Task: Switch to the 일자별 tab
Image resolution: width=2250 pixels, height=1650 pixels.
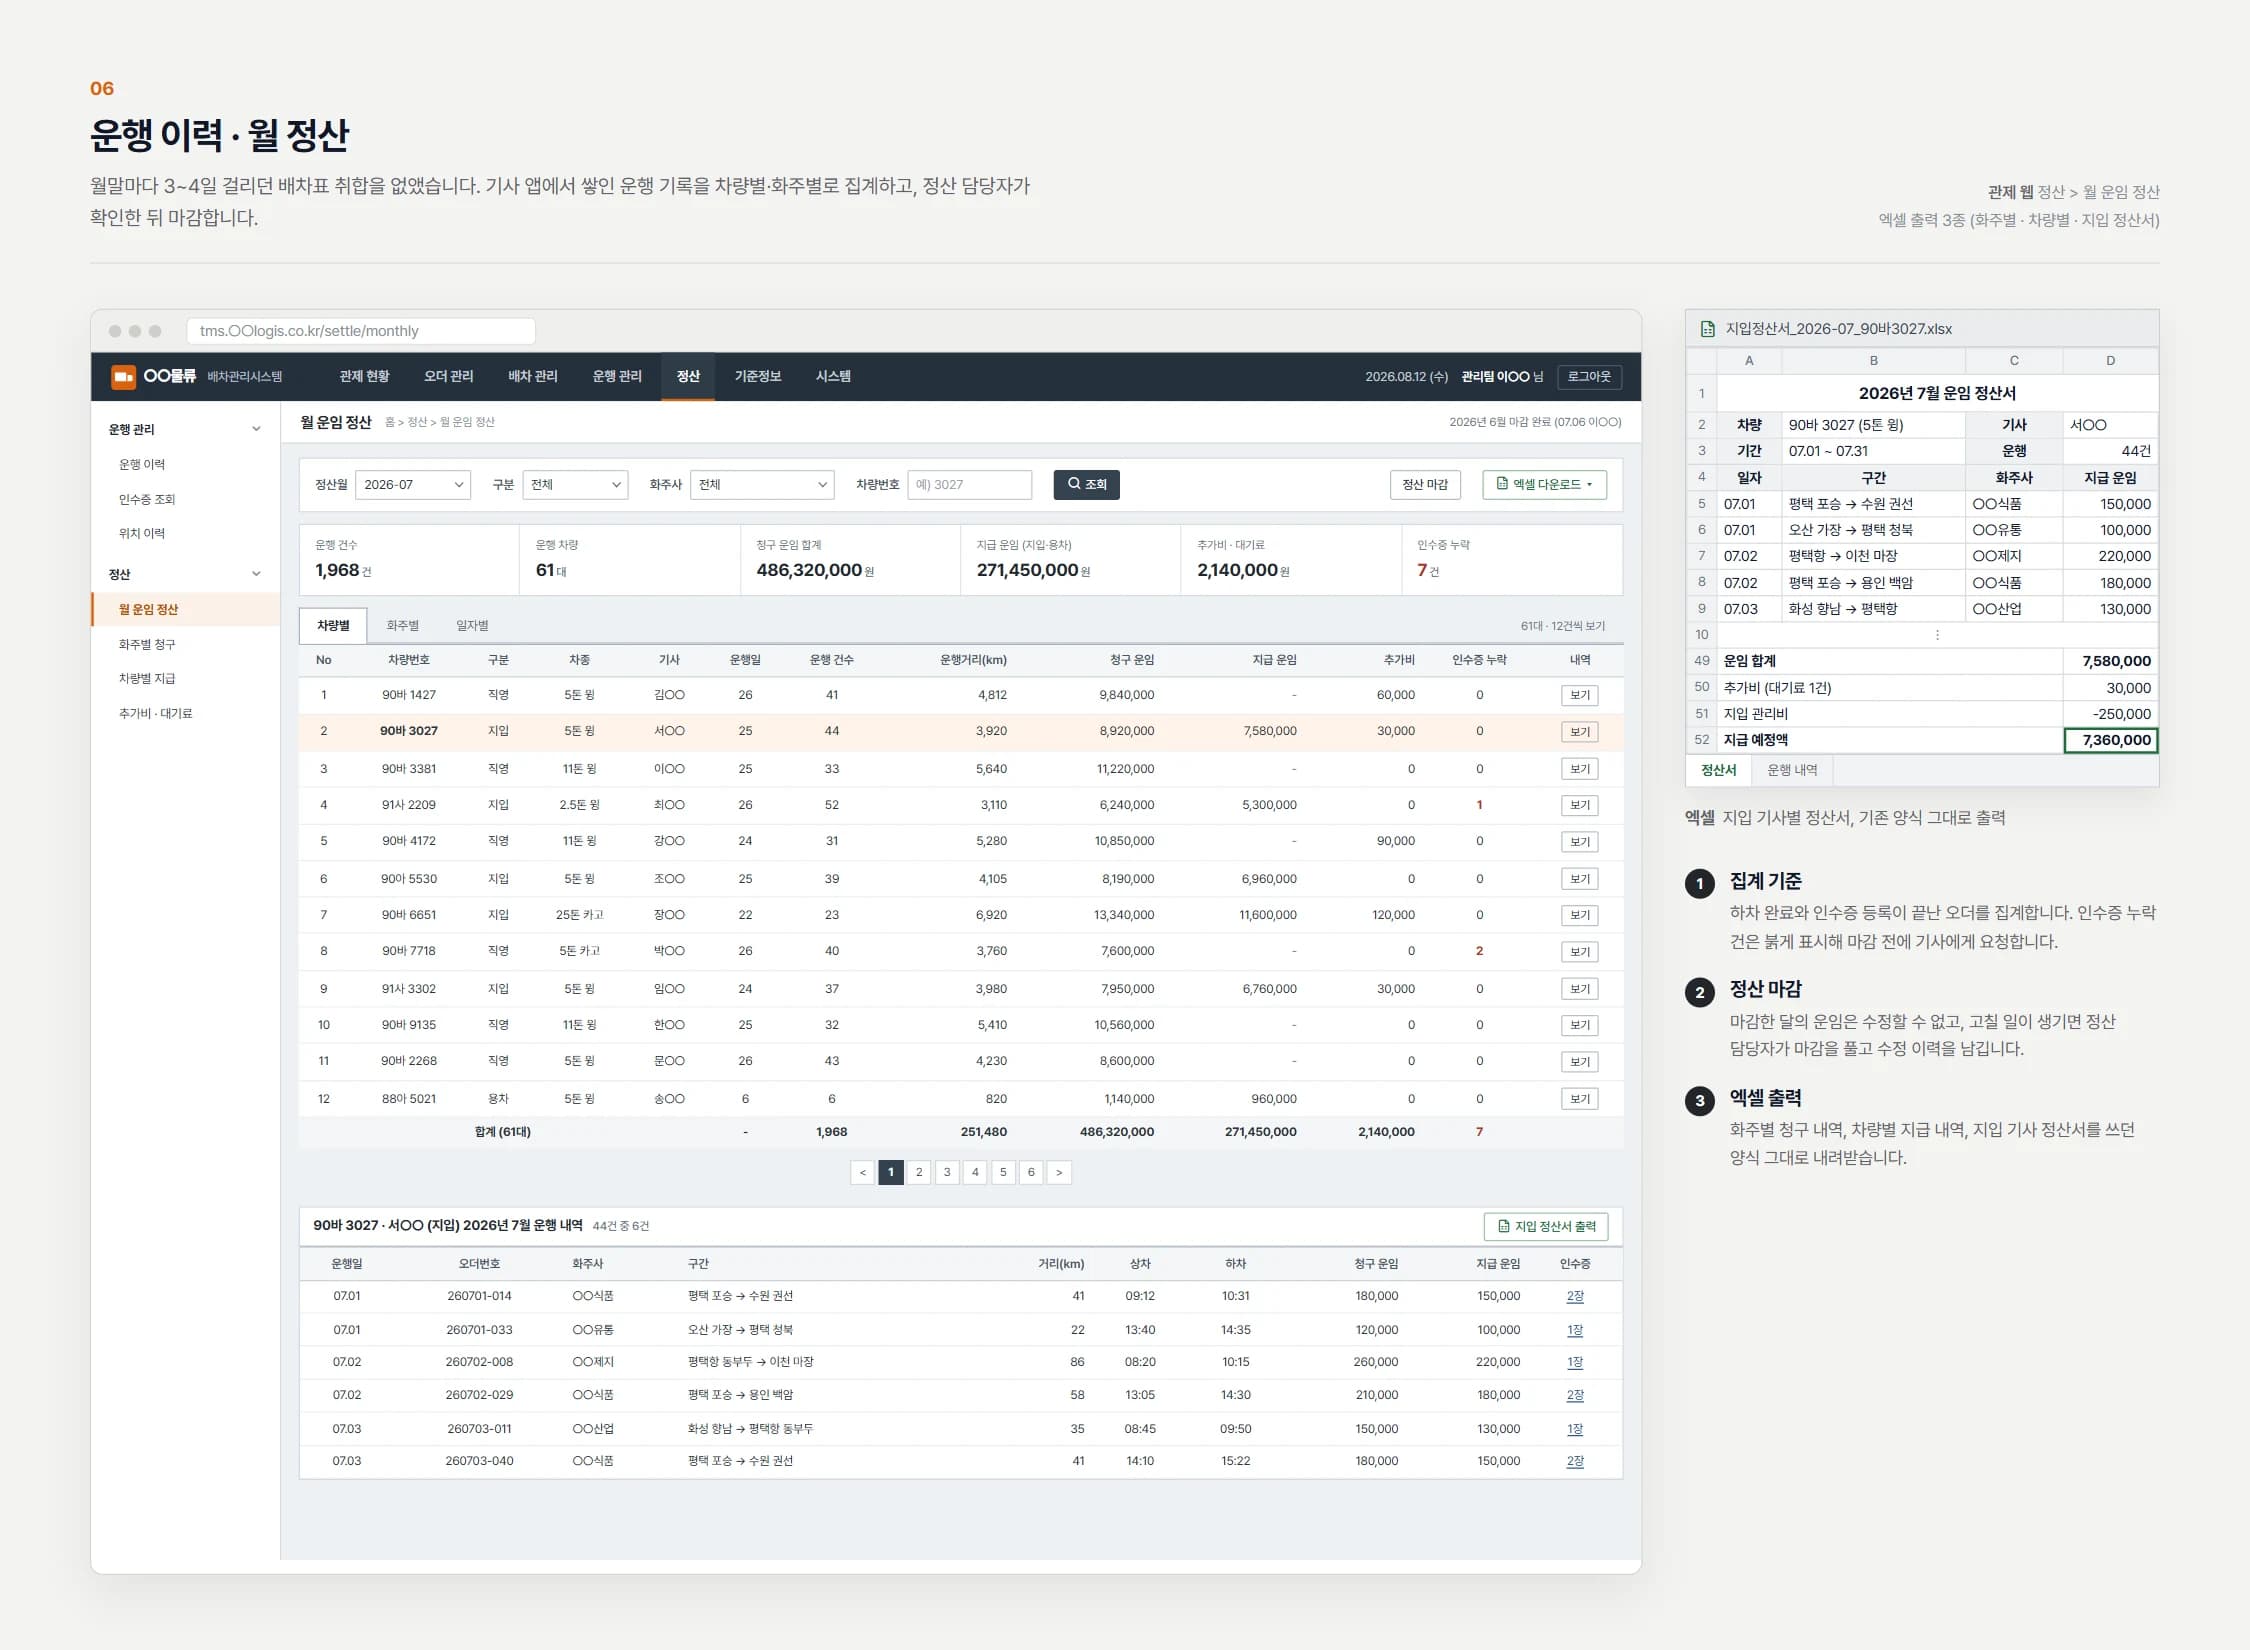Action: tap(472, 626)
